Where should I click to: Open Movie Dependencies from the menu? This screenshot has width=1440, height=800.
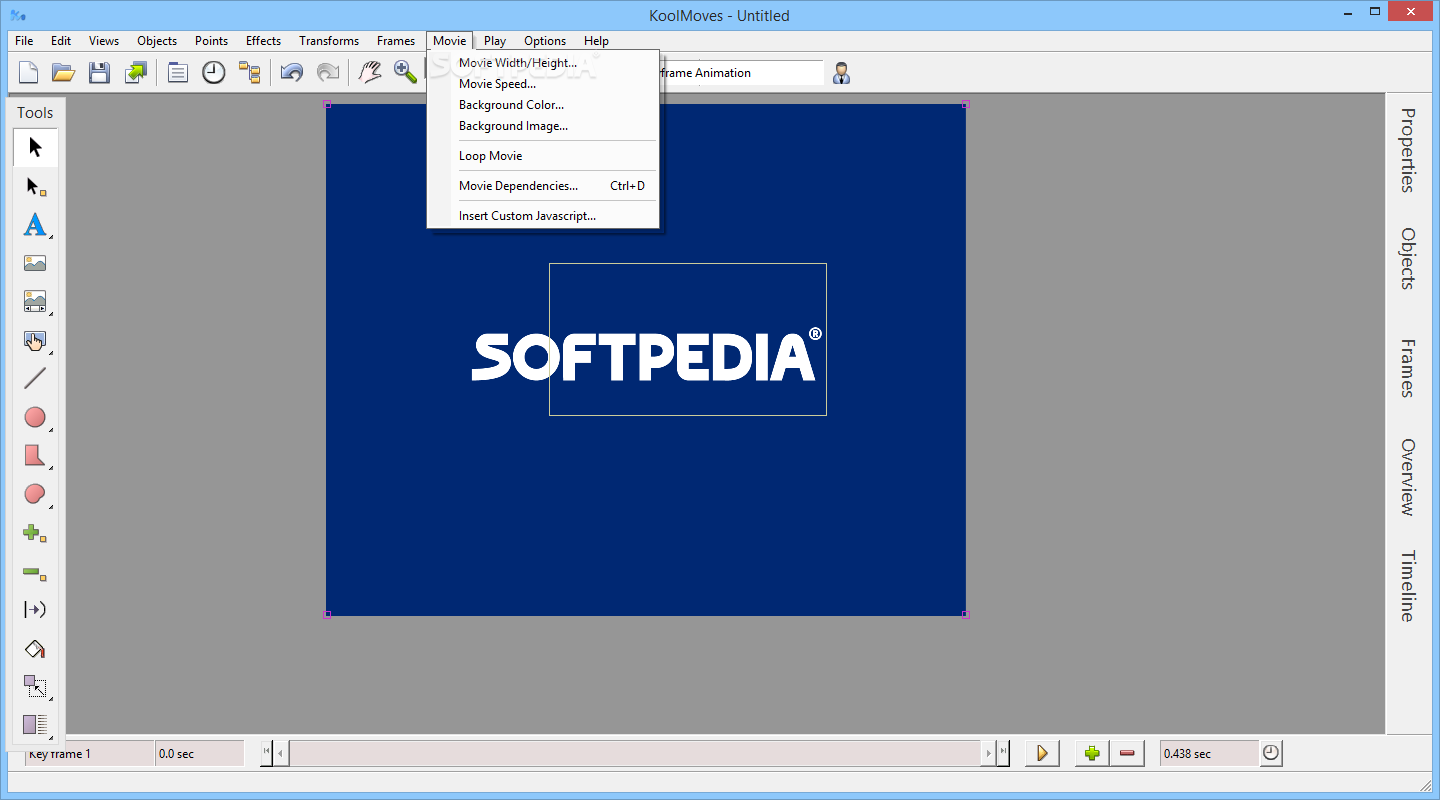pos(543,186)
